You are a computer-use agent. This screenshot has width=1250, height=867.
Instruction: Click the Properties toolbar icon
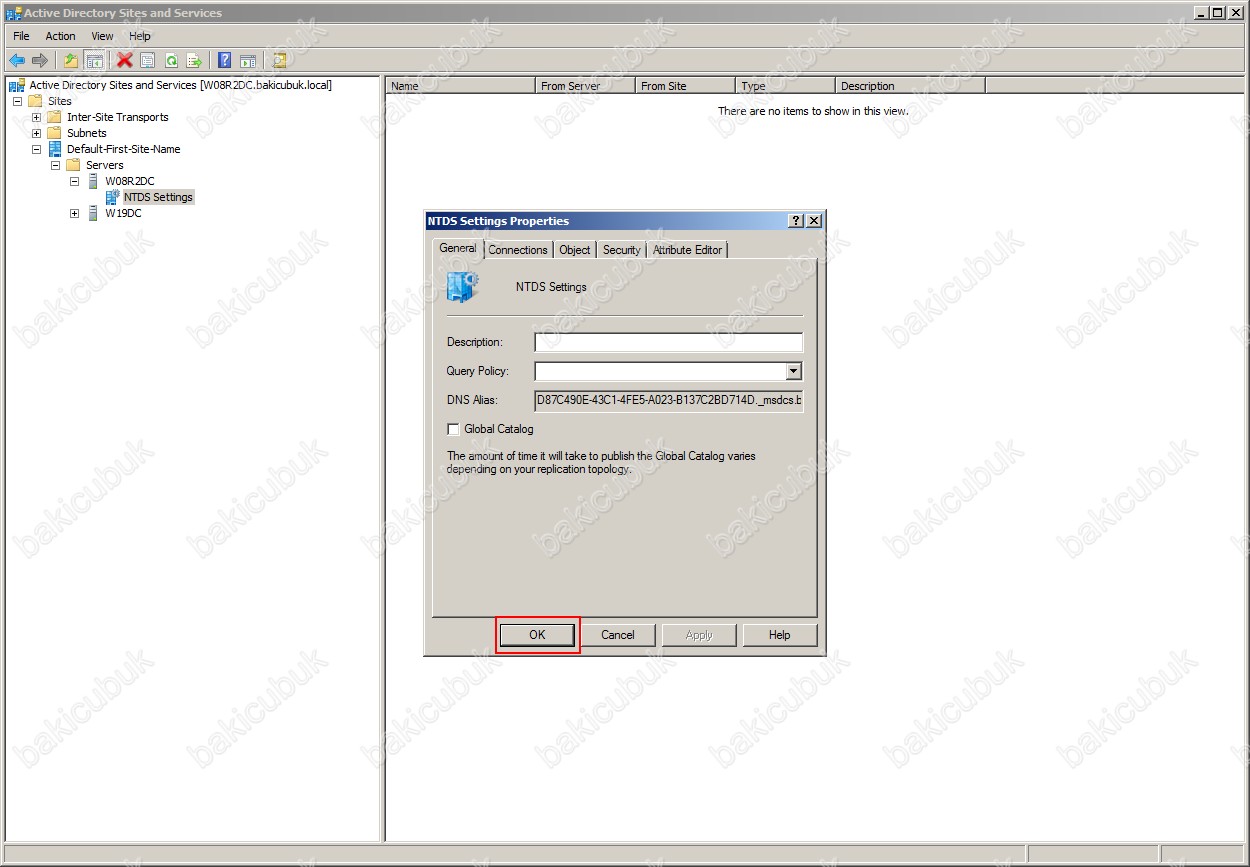[x=148, y=61]
